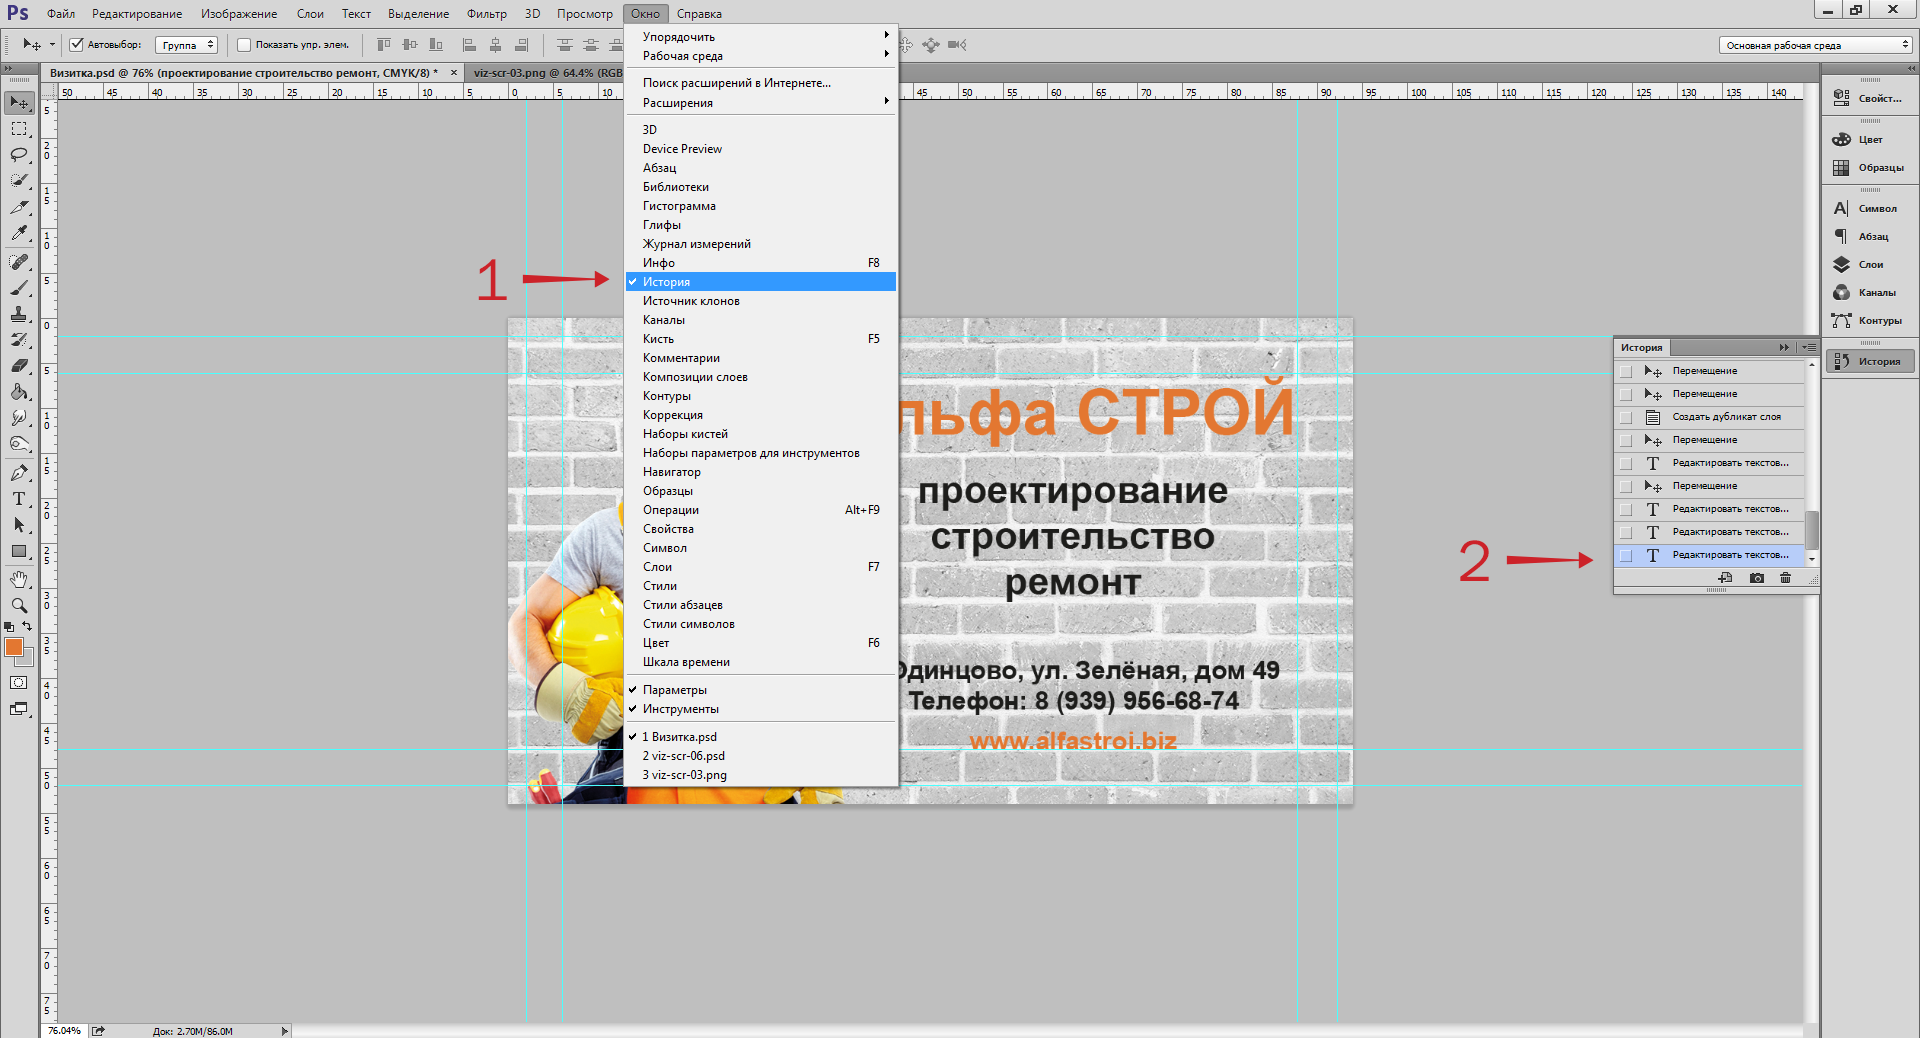
Task: Select the Quick Selection tool
Action: pyautogui.click(x=19, y=181)
